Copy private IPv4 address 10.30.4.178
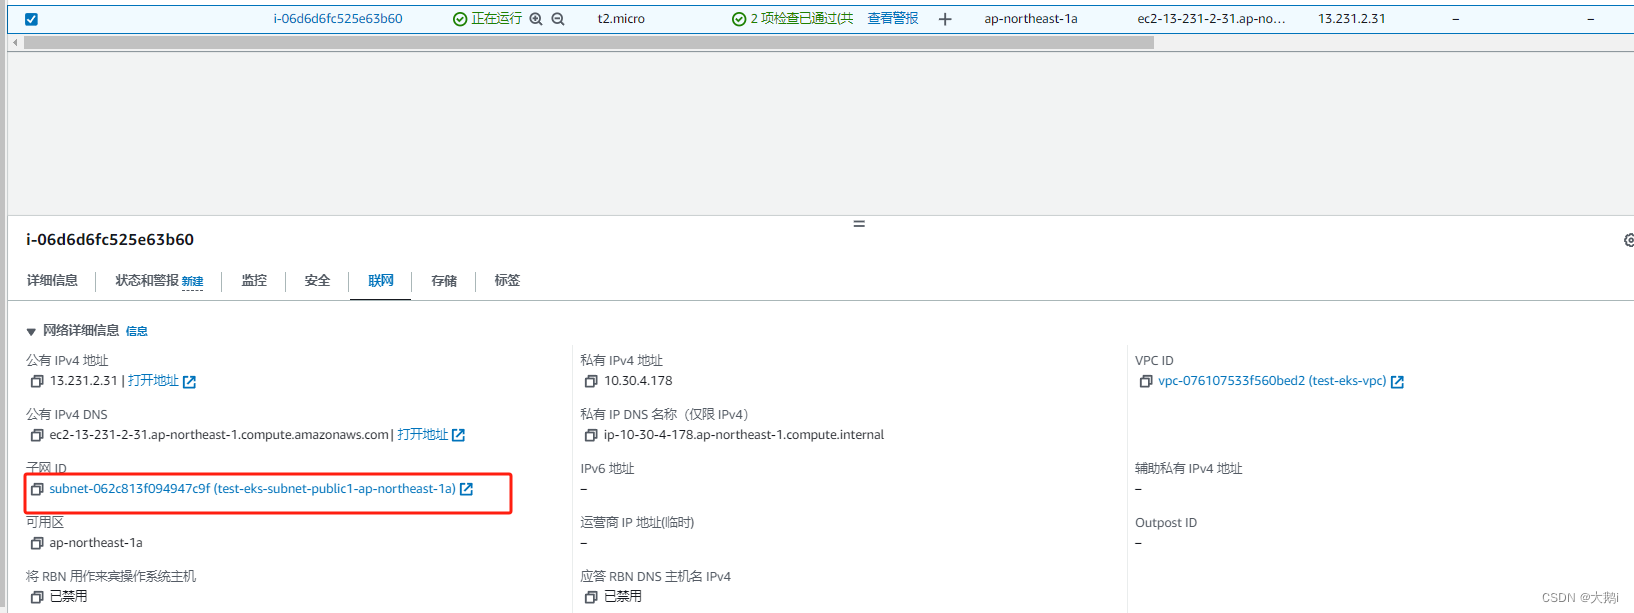The width and height of the screenshot is (1634, 613). (x=591, y=381)
